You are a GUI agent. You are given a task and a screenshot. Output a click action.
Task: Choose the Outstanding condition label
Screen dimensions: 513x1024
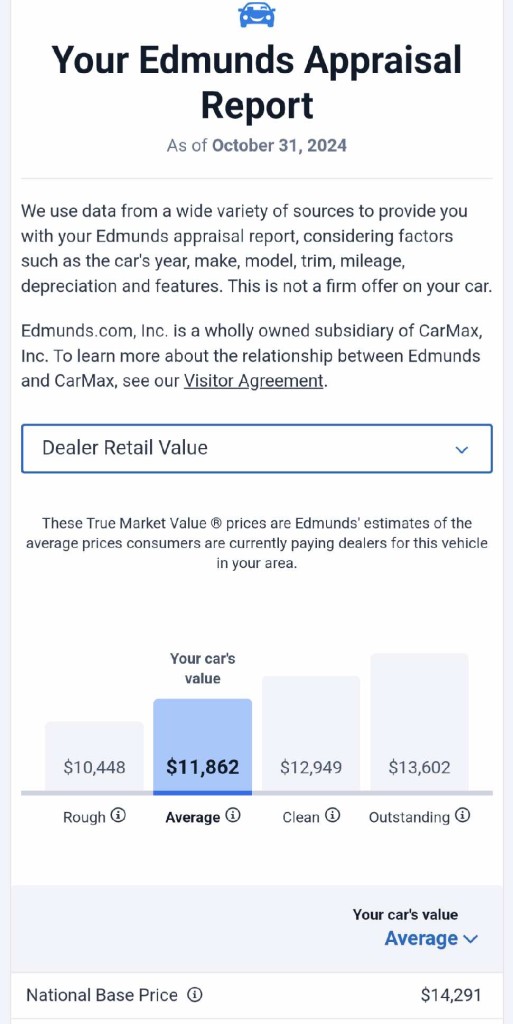coord(409,817)
